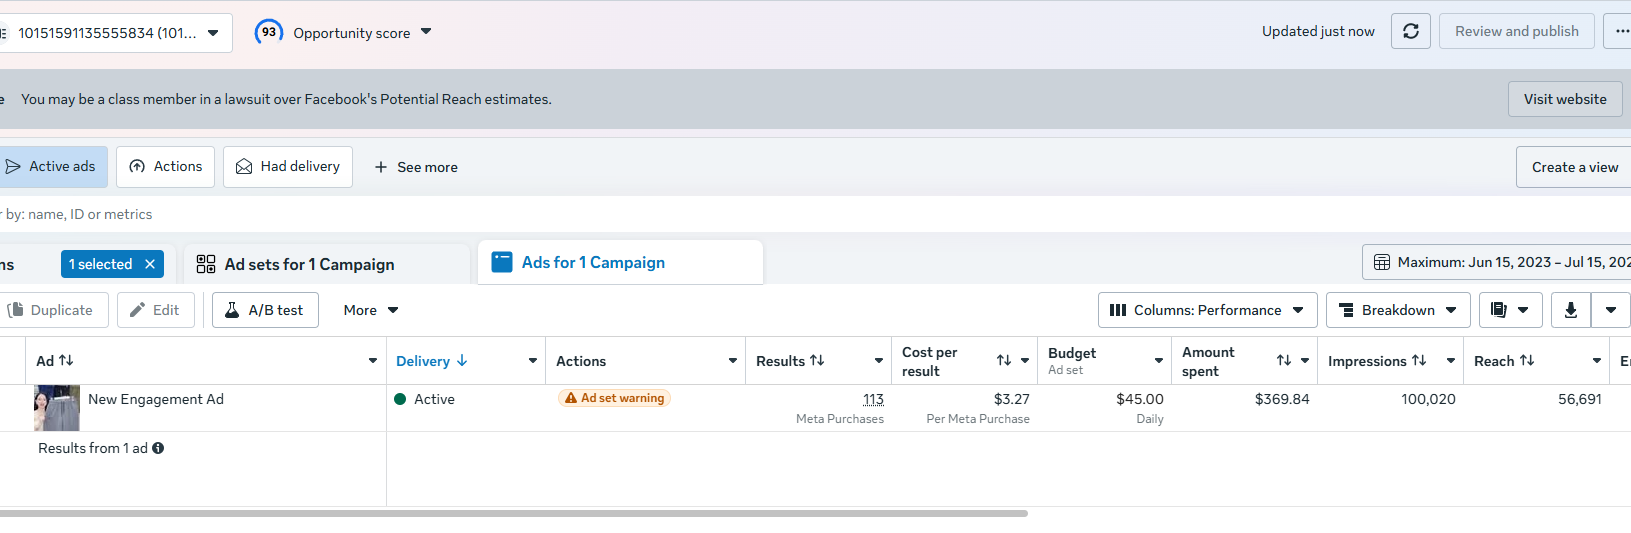
Task: Toggle the Had delivery filter
Action: [x=288, y=167]
